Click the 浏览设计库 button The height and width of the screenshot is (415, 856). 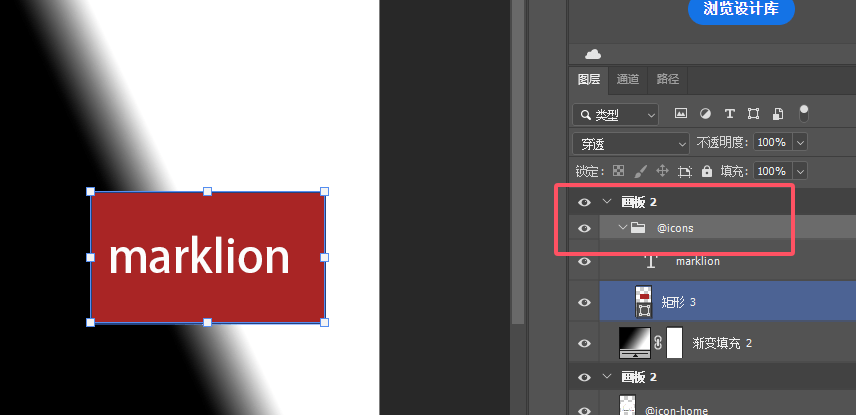pos(741,9)
